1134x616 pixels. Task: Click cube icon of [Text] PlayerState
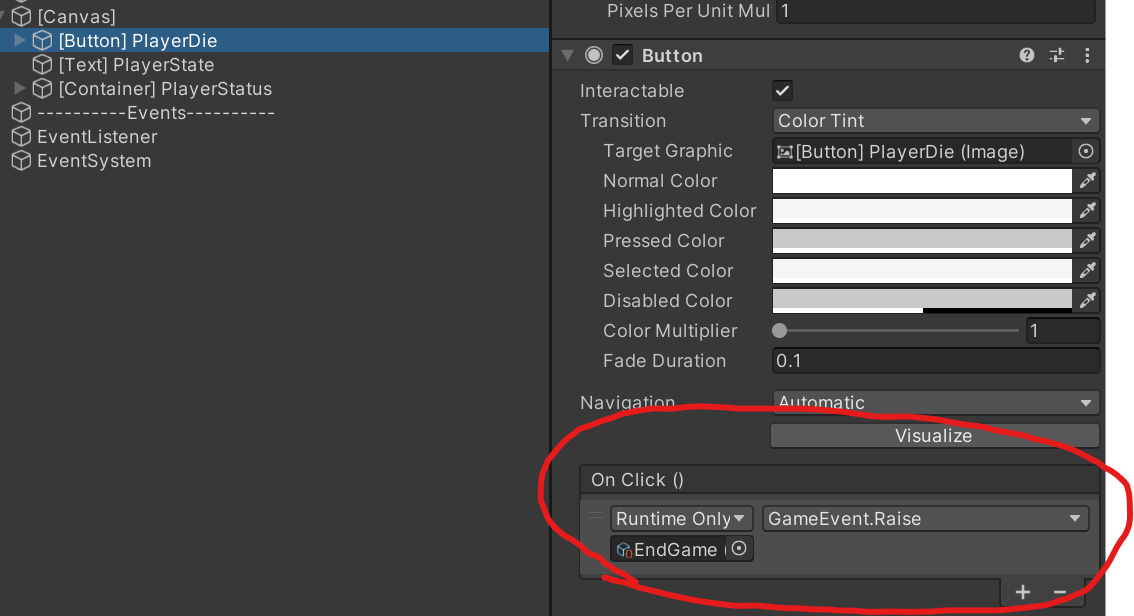pos(43,64)
